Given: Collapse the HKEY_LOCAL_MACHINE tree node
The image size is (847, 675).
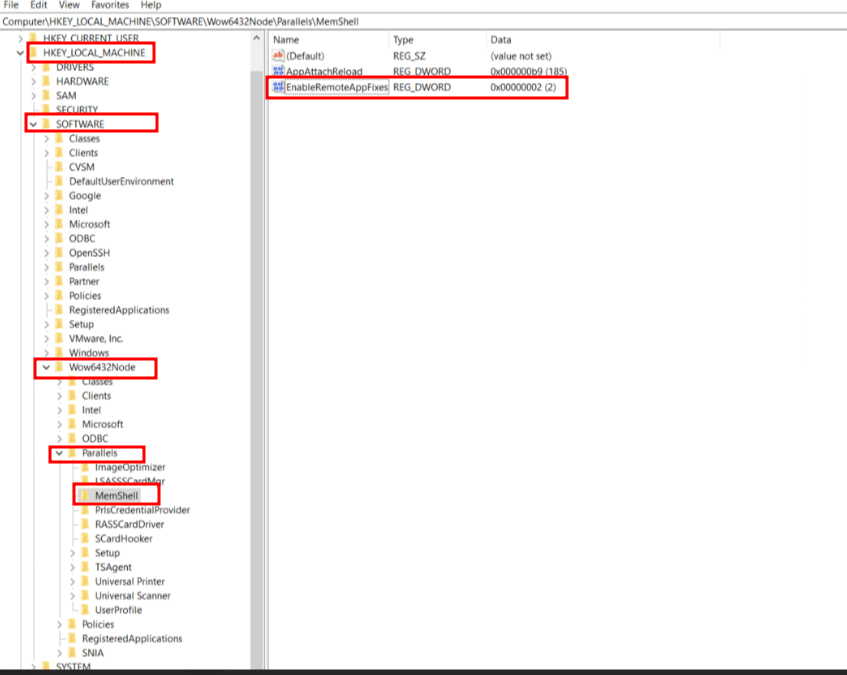Looking at the screenshot, I should pos(21,53).
